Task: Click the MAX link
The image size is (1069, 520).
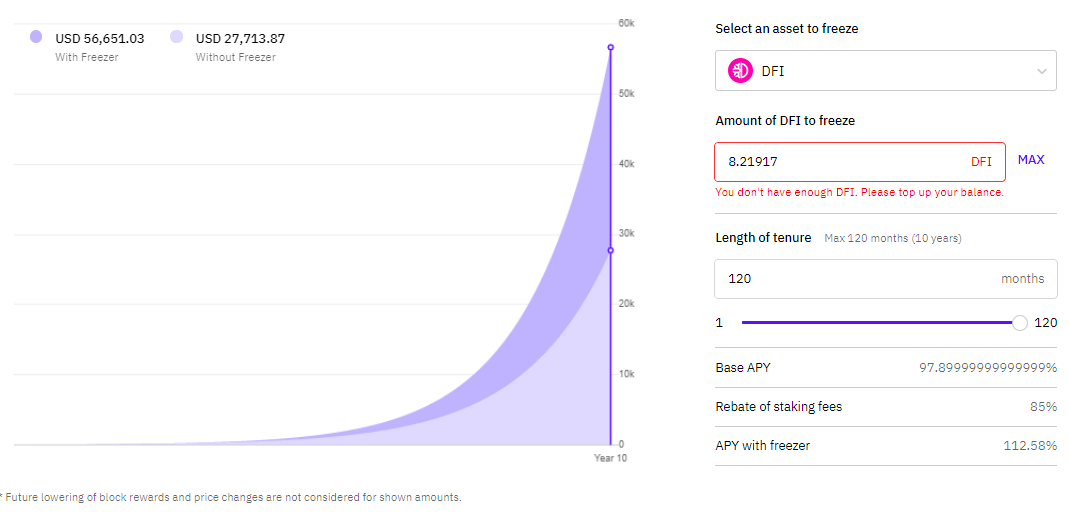Action: (x=1031, y=160)
